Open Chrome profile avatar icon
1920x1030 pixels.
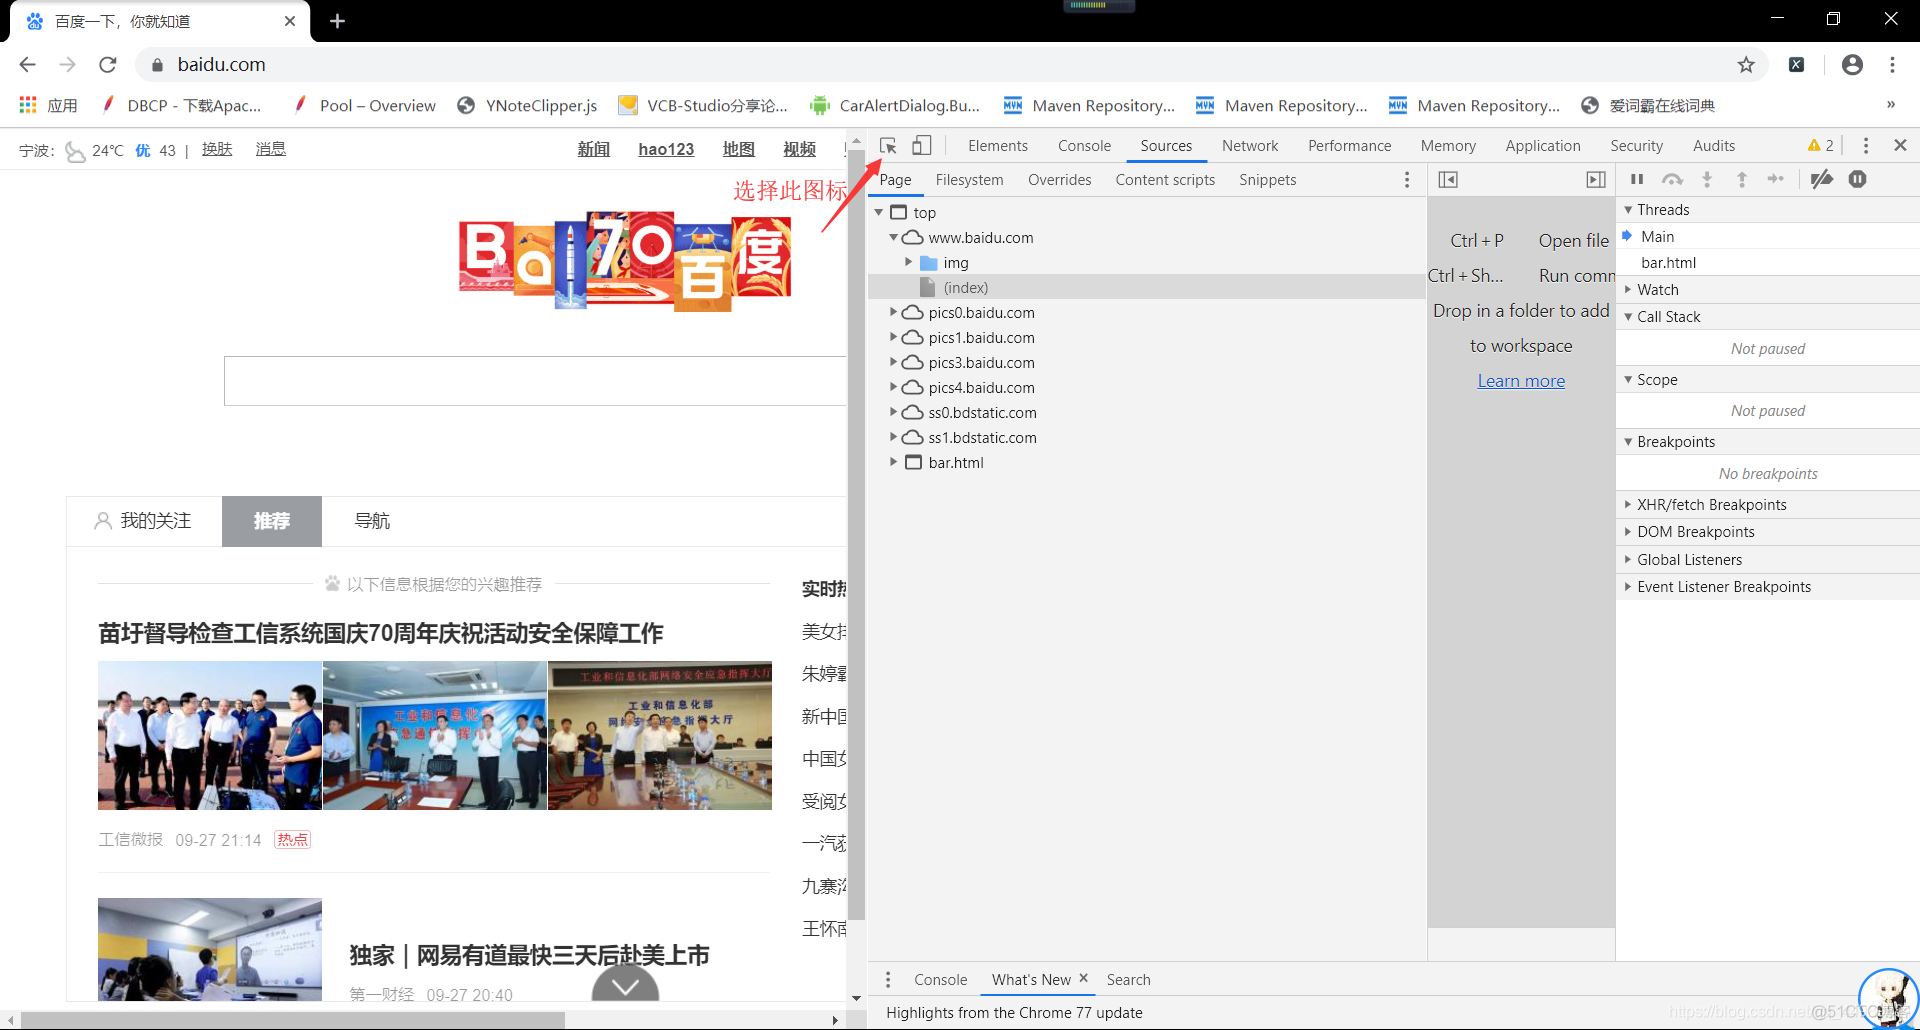coord(1852,65)
